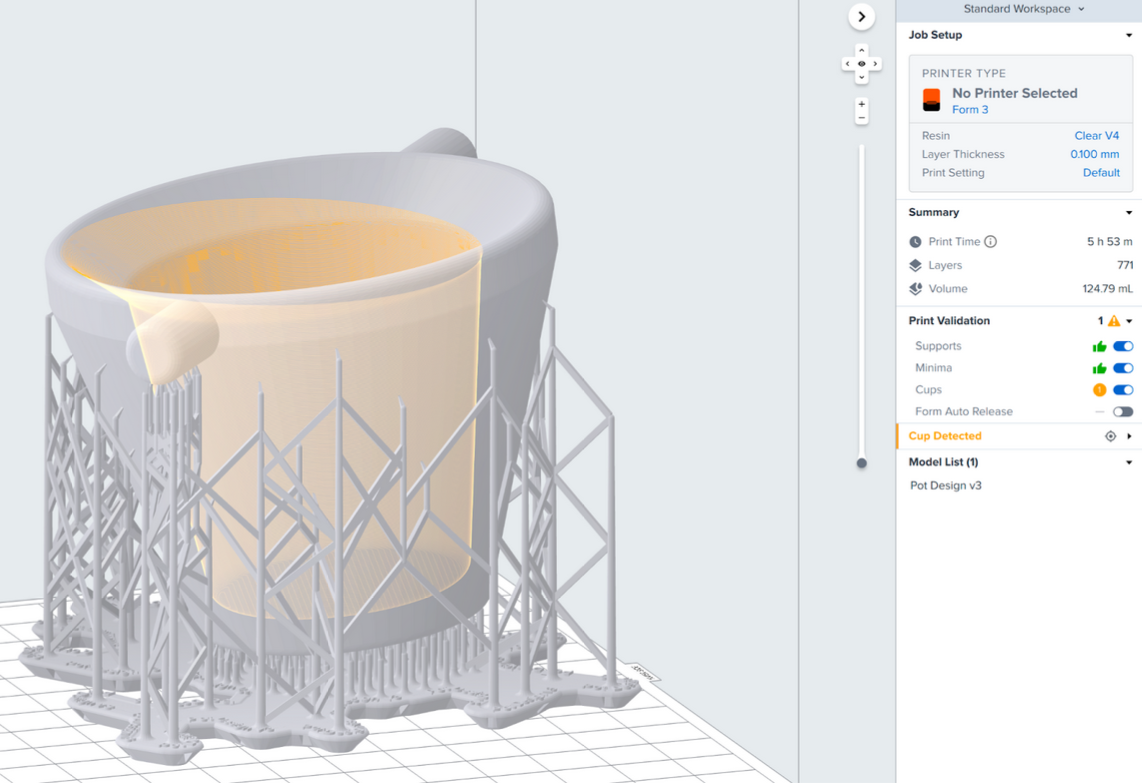Click the target icon beside Cup Detected

[1110, 437]
